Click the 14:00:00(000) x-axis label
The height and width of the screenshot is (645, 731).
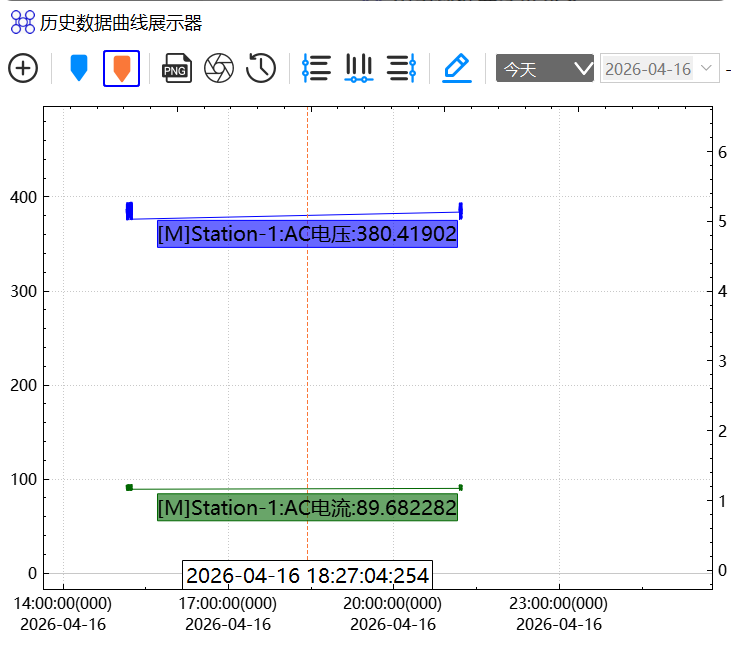click(63, 603)
